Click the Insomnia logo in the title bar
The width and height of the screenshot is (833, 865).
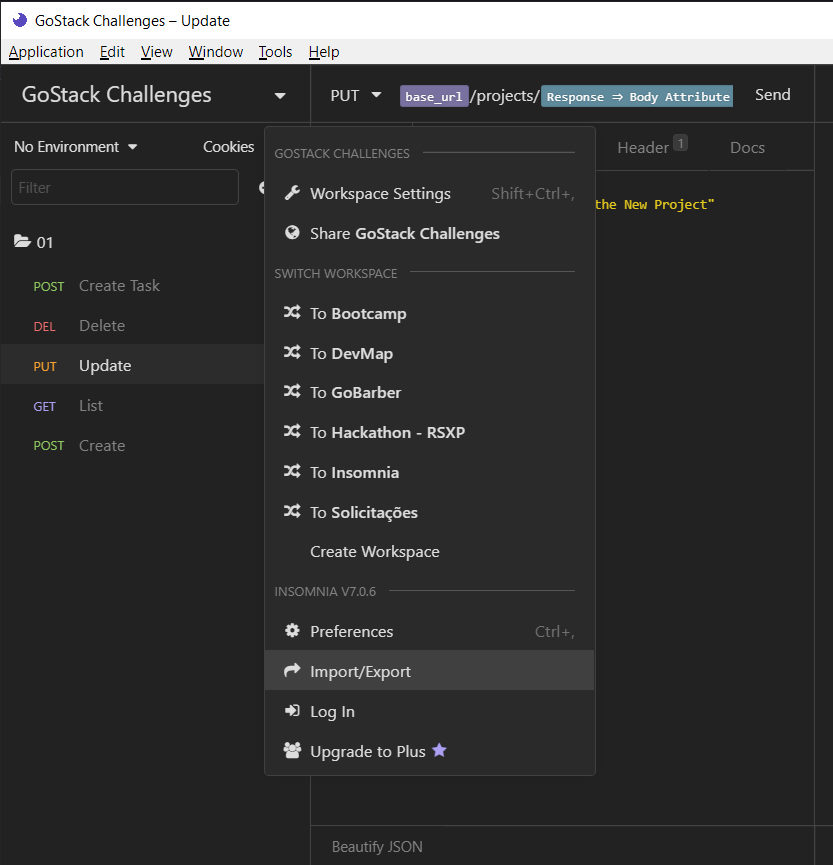click(20, 20)
